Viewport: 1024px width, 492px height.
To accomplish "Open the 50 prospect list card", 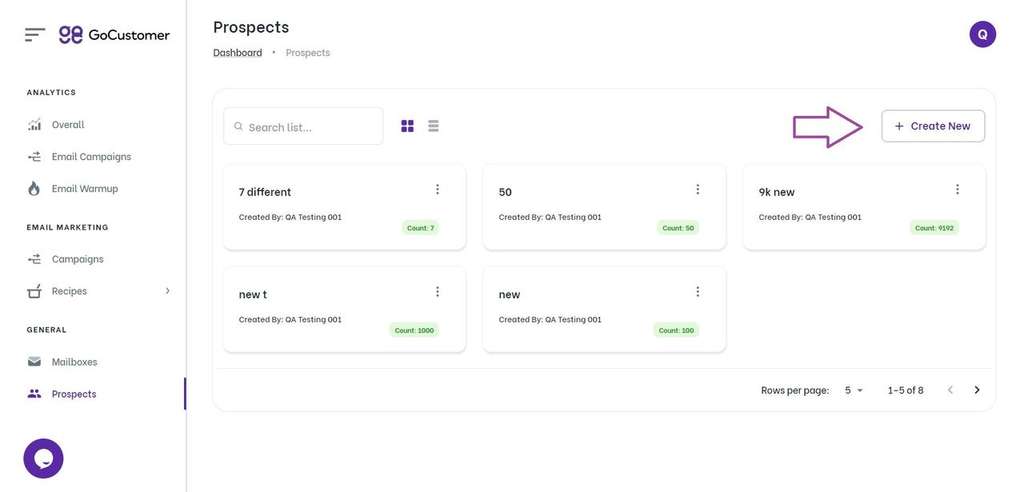I will (604, 206).
